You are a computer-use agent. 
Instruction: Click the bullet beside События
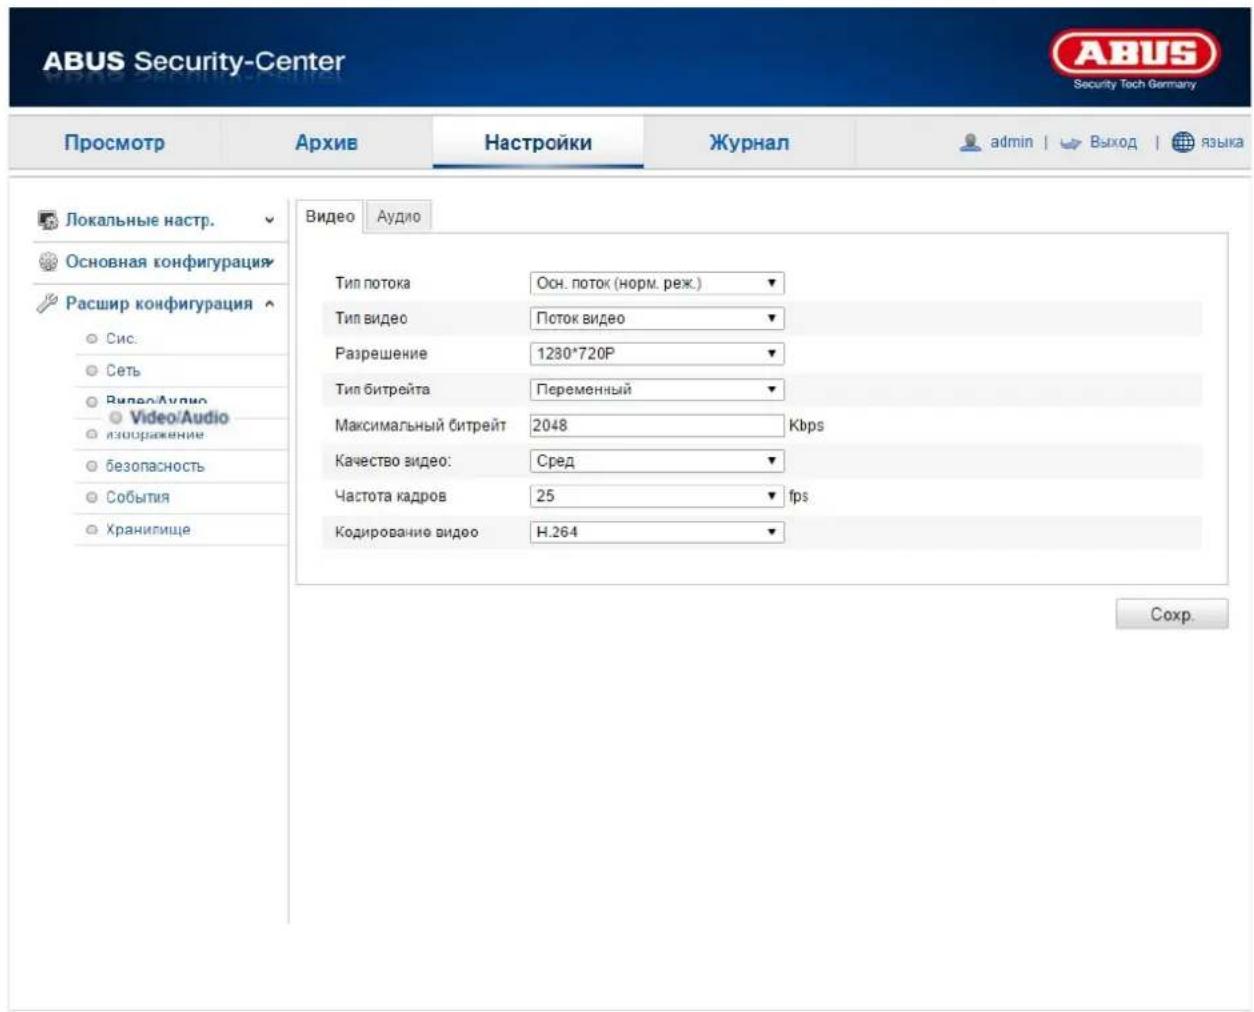[x=92, y=497]
